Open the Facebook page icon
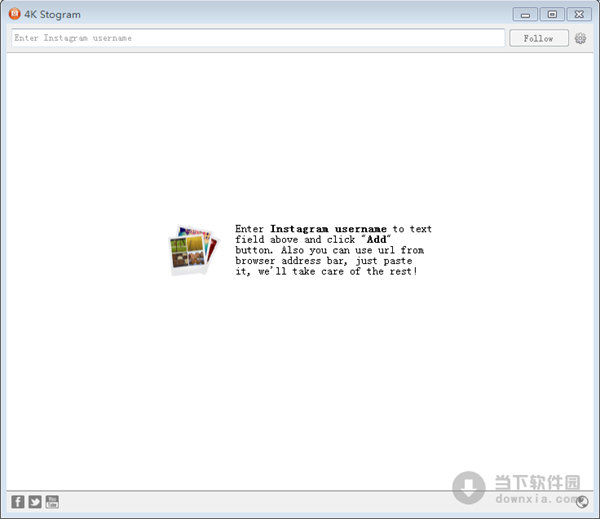 18,501
